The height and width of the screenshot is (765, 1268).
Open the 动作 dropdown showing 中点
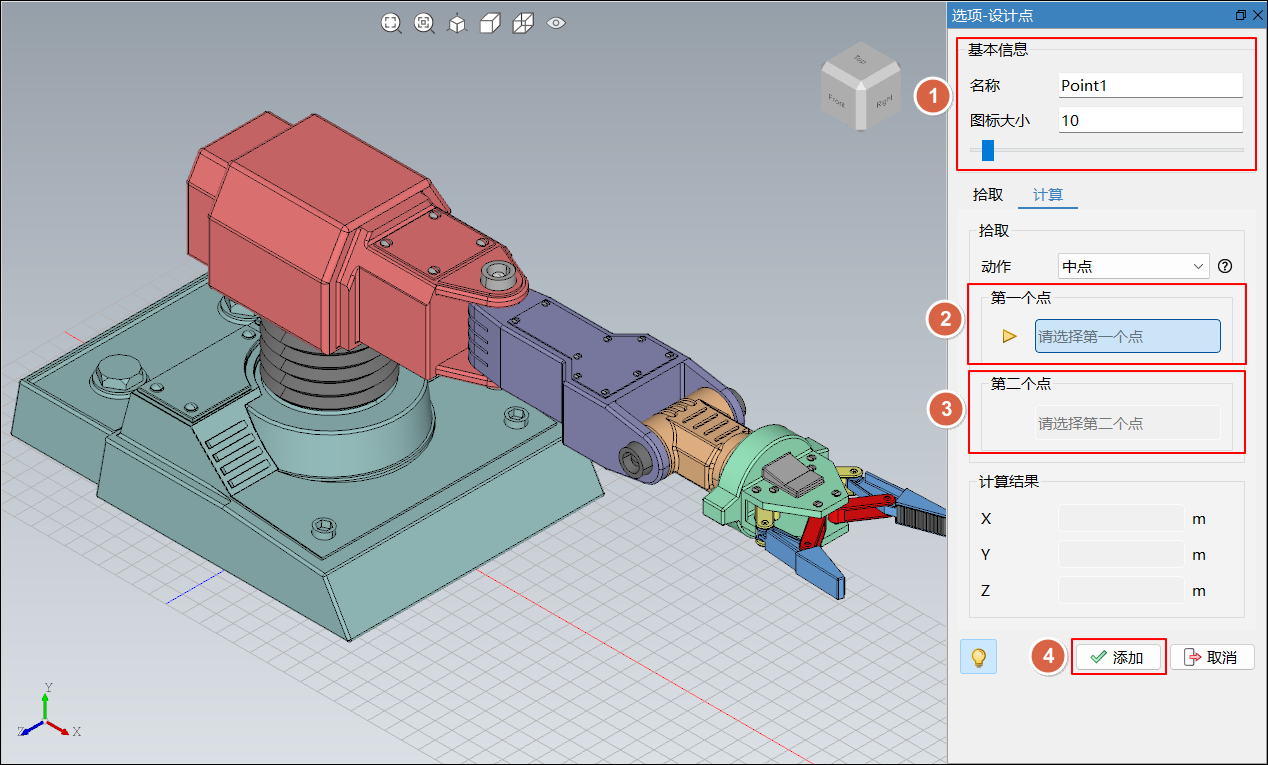point(1133,266)
